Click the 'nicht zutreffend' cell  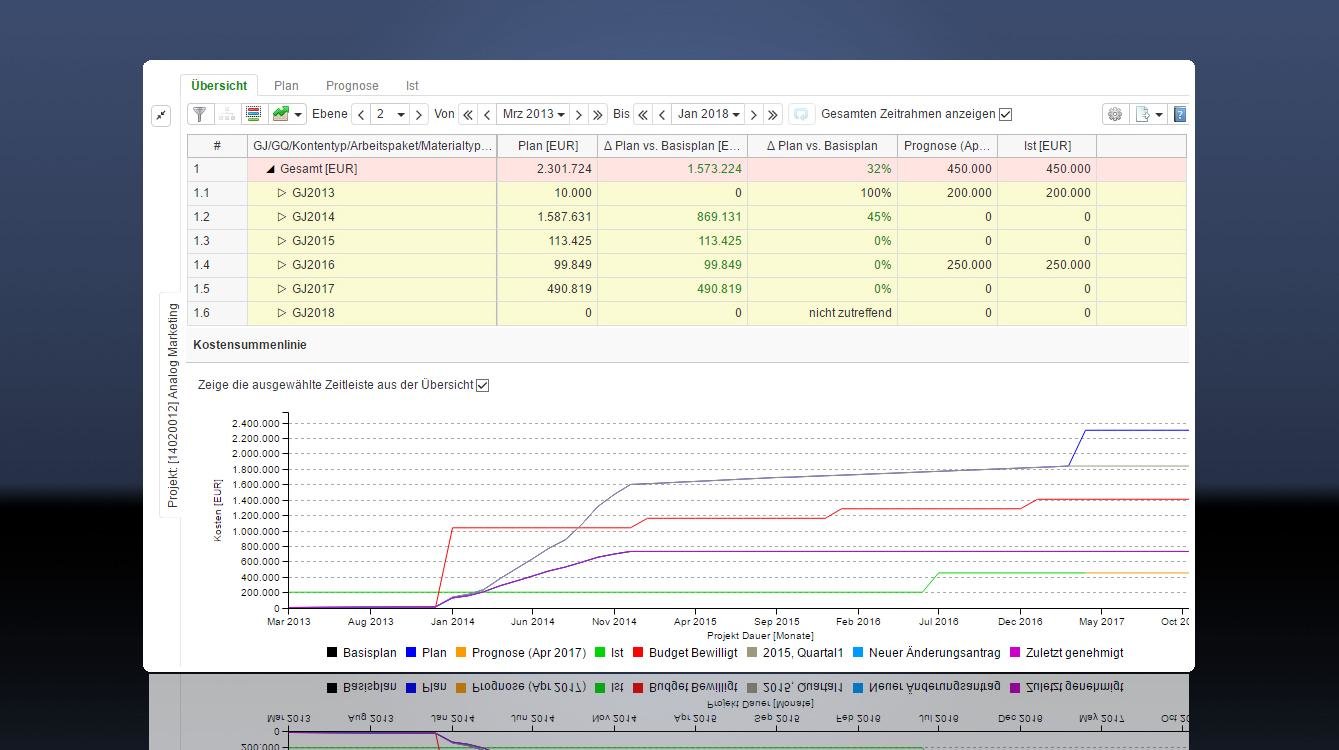(x=822, y=313)
